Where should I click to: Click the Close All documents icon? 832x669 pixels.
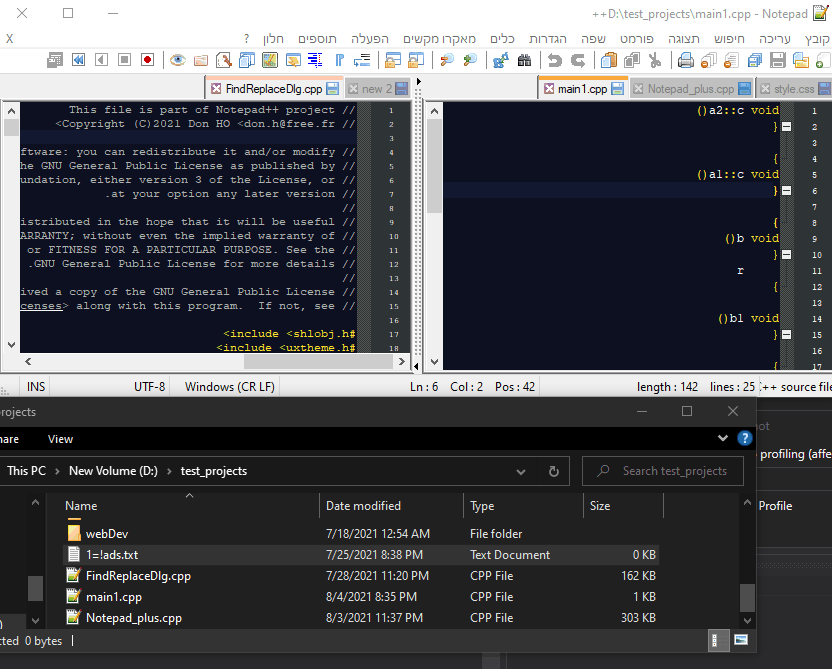coord(708,60)
